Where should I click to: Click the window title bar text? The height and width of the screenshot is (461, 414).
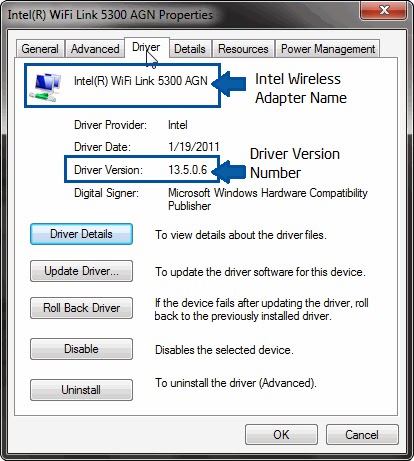coord(110,15)
